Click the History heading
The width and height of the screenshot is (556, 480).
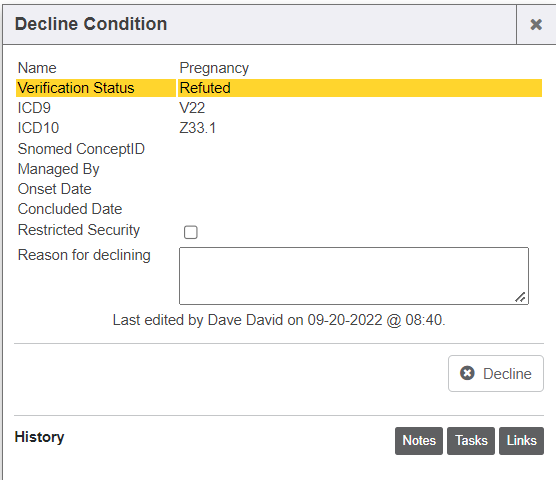(39, 437)
